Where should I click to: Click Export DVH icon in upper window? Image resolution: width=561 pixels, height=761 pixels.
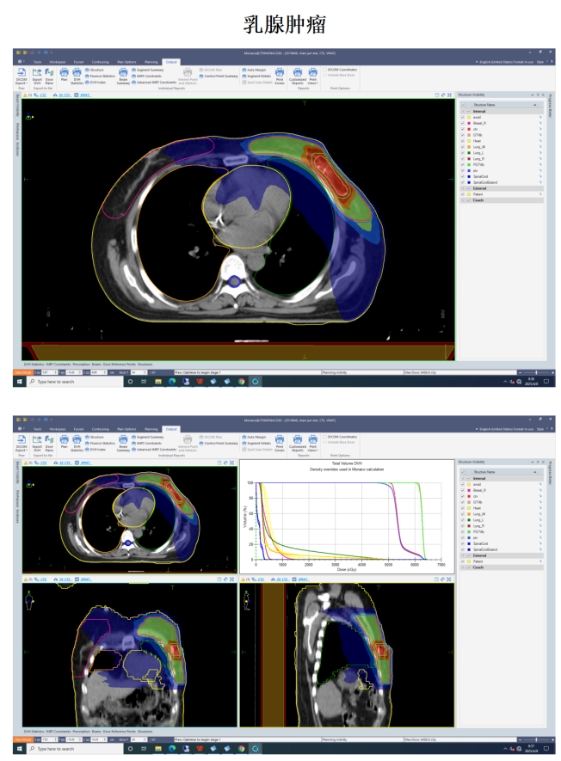37,76
